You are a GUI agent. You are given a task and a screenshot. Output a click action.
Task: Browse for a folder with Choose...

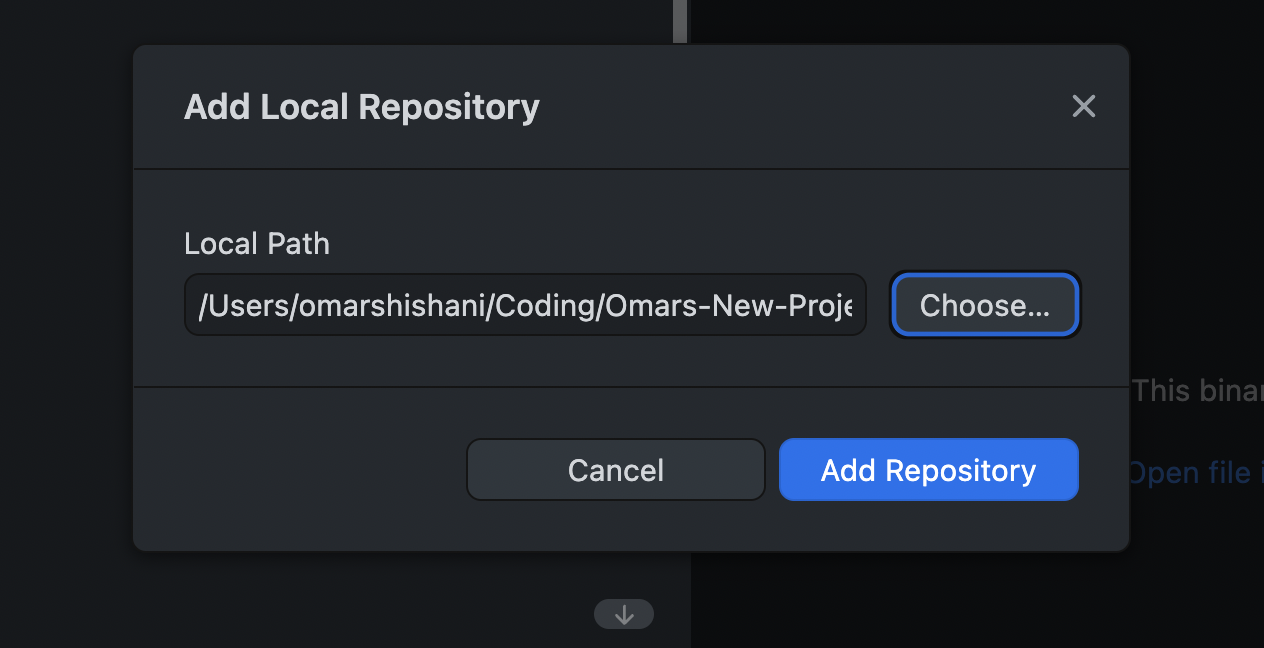(985, 305)
